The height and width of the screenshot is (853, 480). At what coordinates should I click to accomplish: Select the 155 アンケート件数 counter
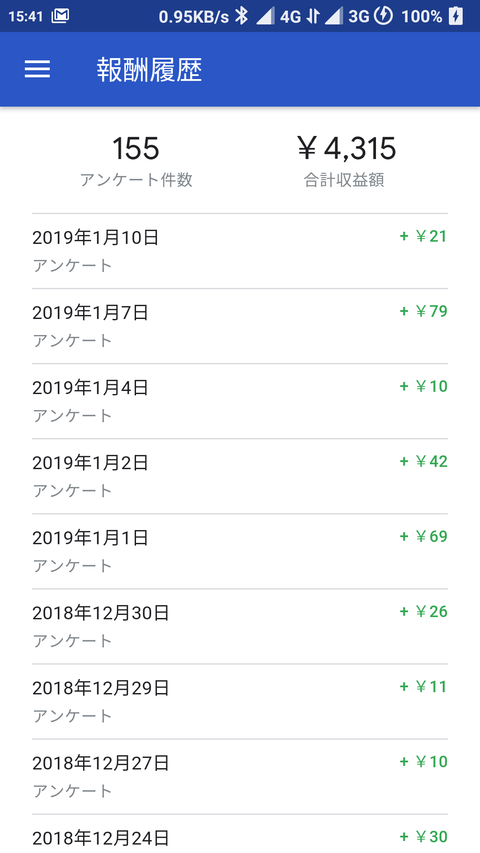136,162
